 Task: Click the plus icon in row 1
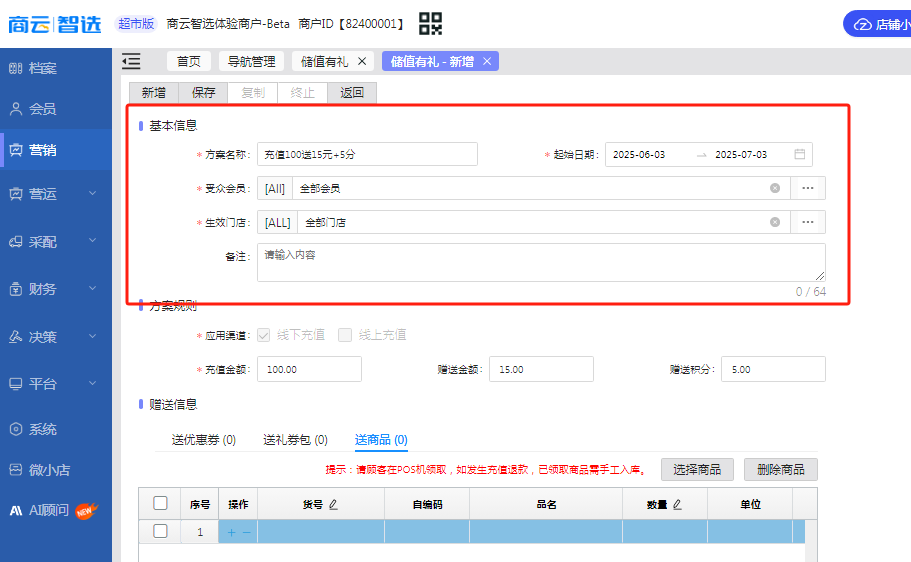232,532
